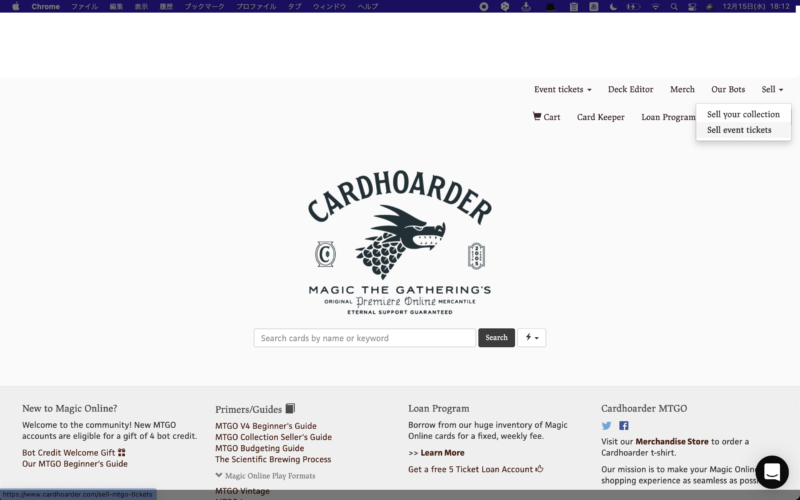800x500 pixels.
Task: Open the Cart icon link
Action: [x=546, y=117]
